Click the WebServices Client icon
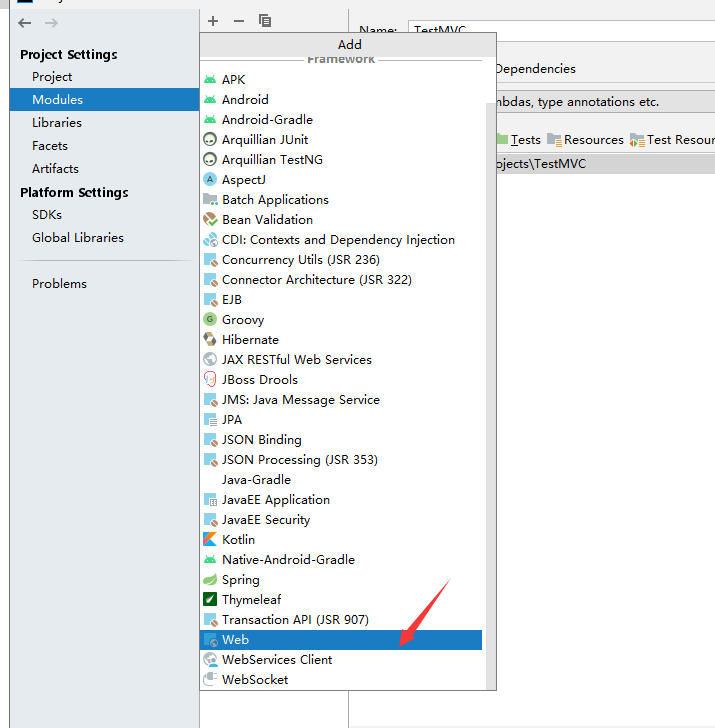This screenshot has width=715, height=728. click(210, 659)
